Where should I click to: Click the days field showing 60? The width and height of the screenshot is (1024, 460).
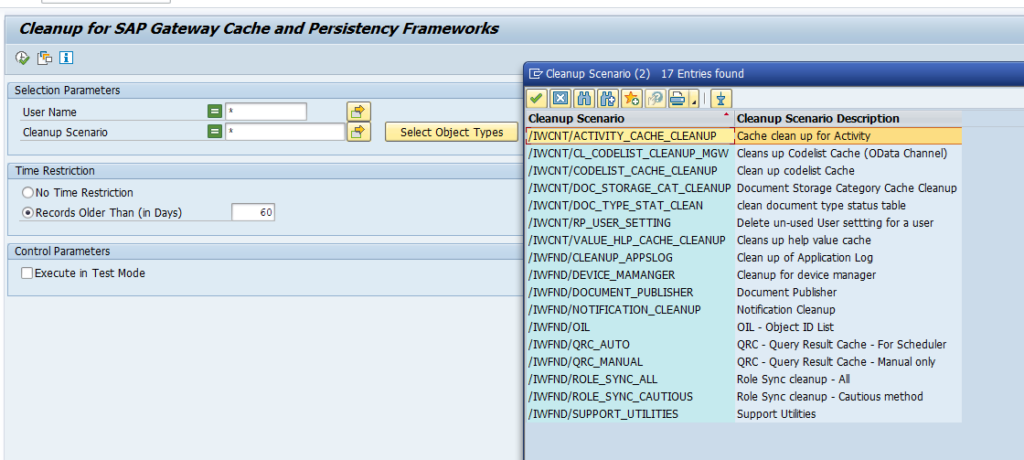coord(253,213)
